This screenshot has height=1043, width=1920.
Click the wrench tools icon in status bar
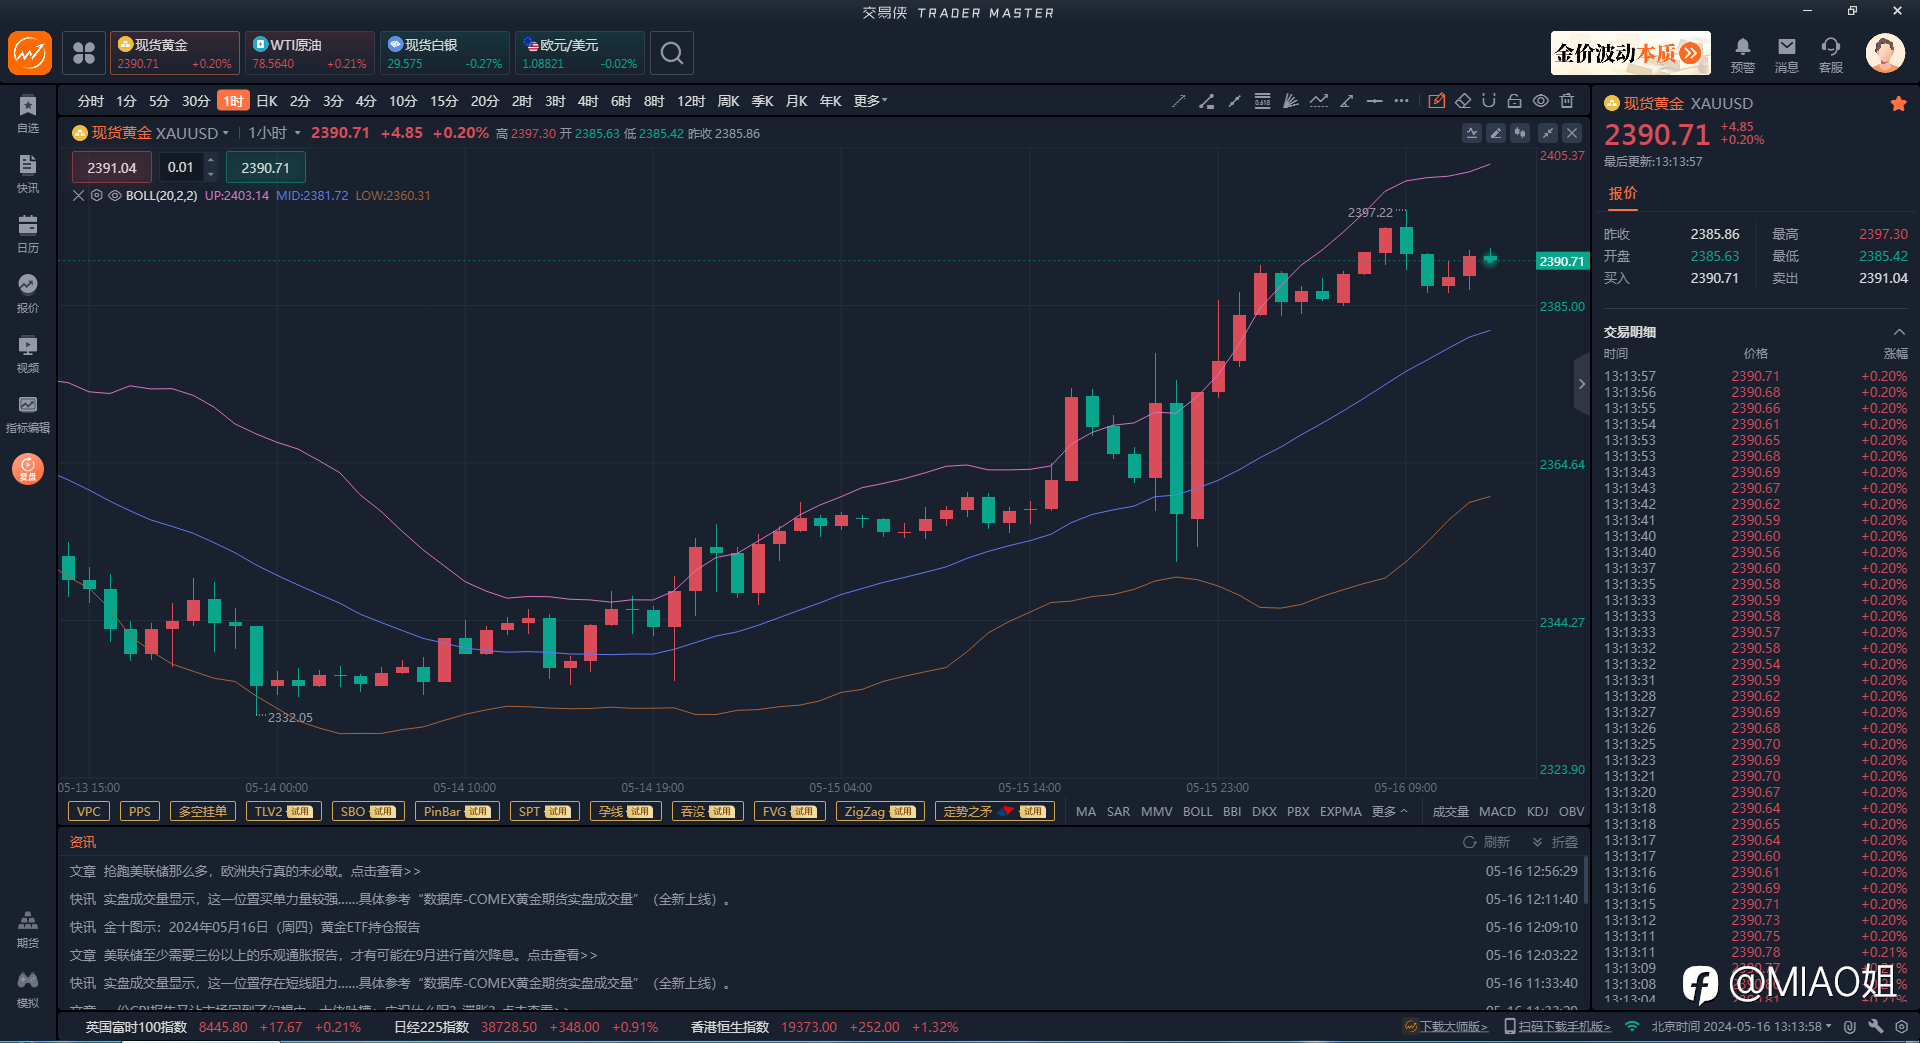[x=1876, y=1027]
